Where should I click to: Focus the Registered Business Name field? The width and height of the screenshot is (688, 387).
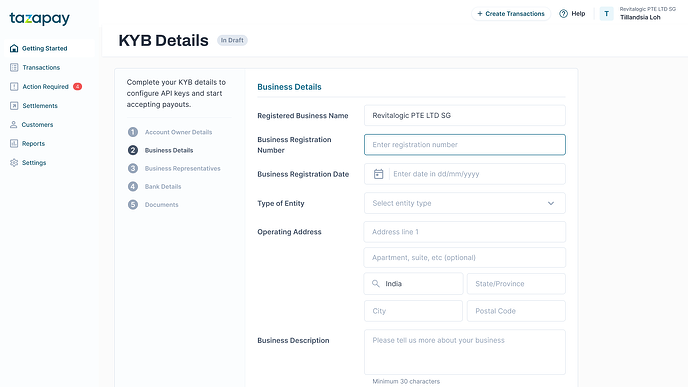(x=465, y=115)
